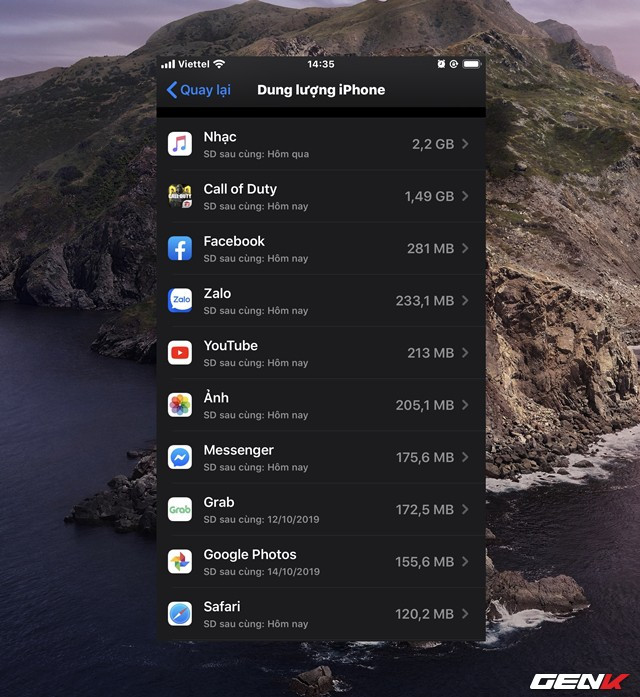
Task: Tap the YouTube app icon
Action: 180,353
